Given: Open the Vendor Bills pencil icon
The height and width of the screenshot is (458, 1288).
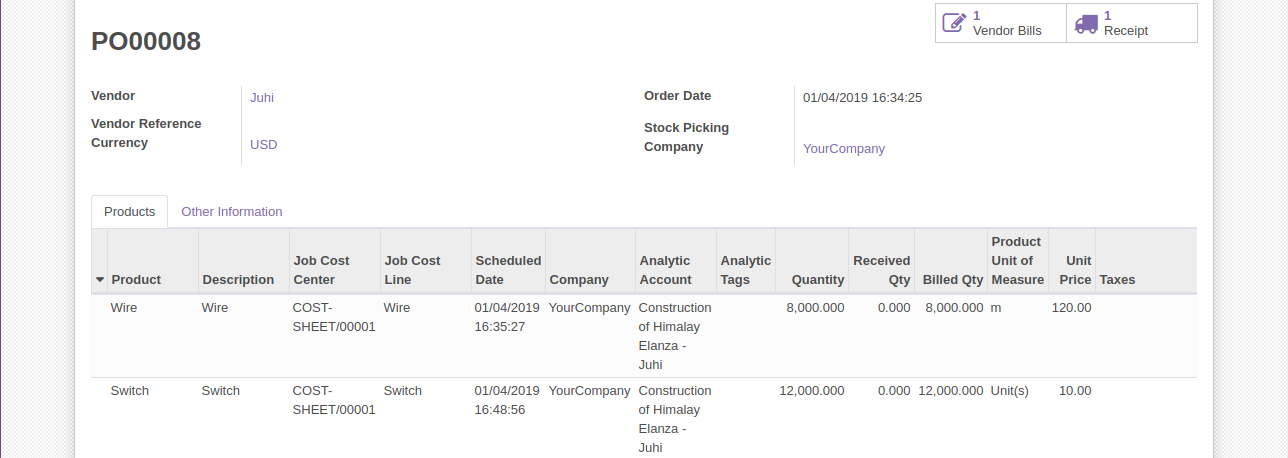Looking at the screenshot, I should coord(955,23).
